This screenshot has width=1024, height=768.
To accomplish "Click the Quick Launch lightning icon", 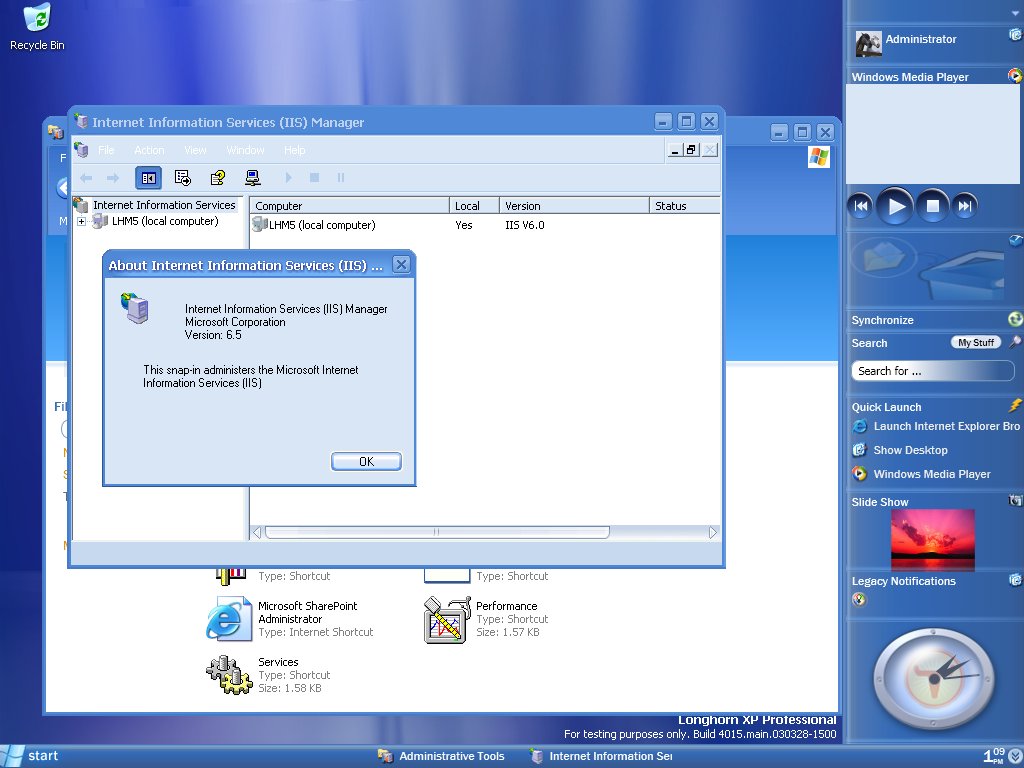I will pyautogui.click(x=1015, y=406).
